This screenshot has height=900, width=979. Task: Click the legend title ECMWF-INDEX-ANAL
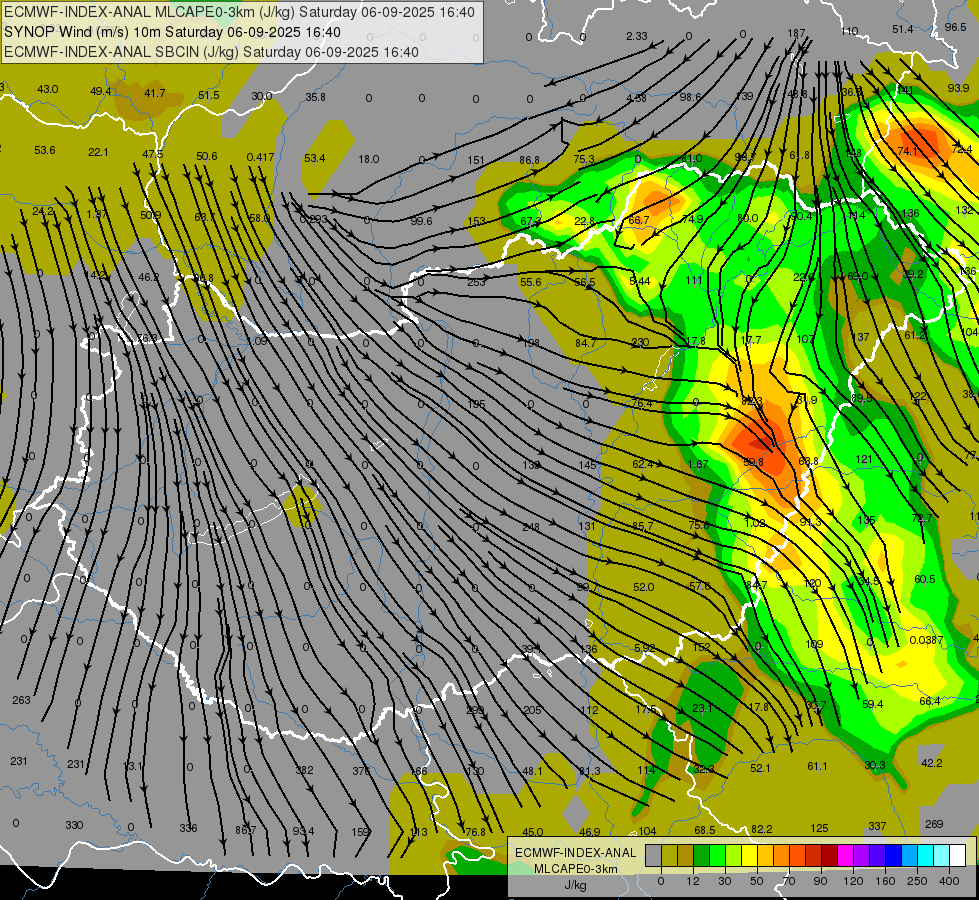[575, 853]
